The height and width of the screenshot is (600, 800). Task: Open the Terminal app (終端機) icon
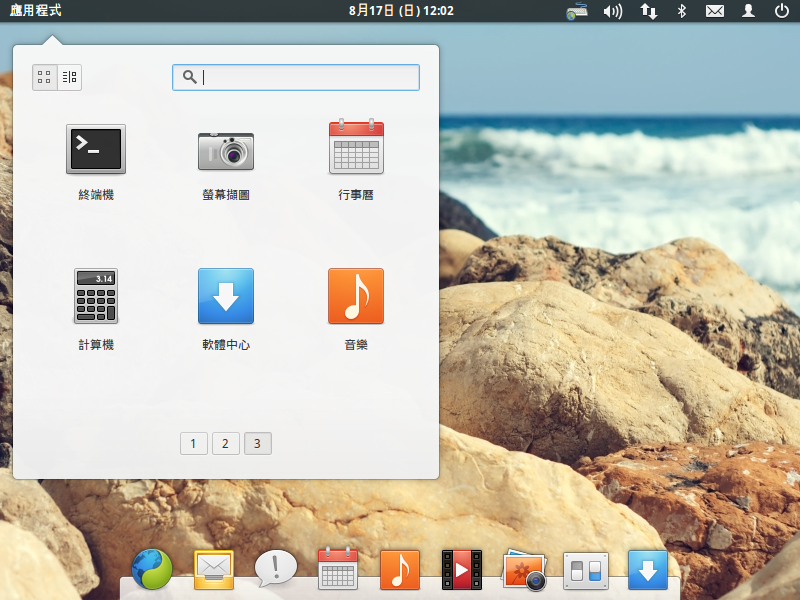click(x=96, y=149)
